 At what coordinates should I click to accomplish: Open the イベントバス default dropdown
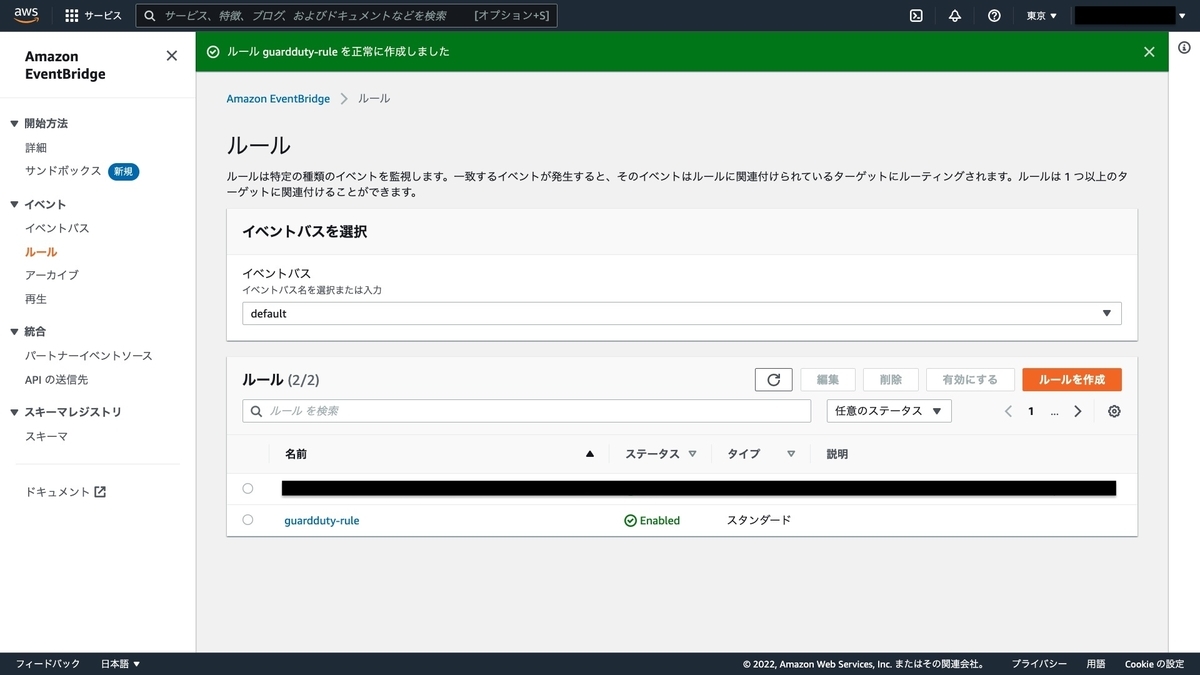(x=1107, y=313)
